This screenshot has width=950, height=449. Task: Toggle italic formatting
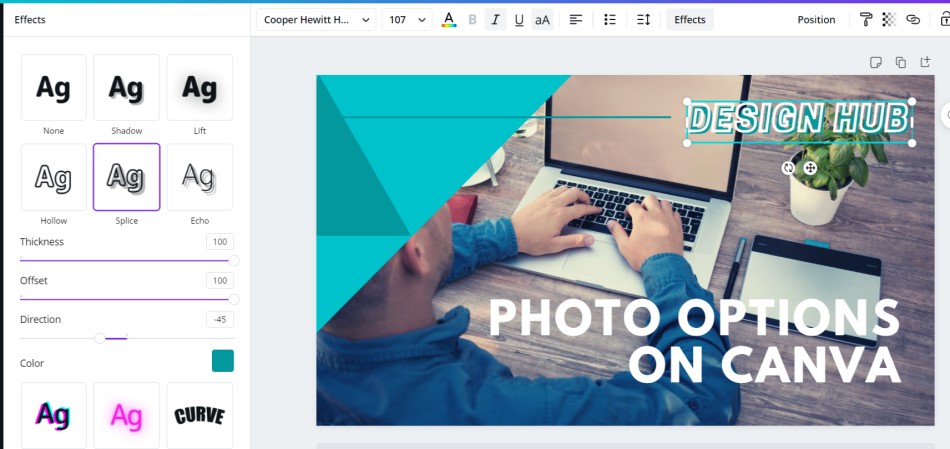tap(495, 19)
